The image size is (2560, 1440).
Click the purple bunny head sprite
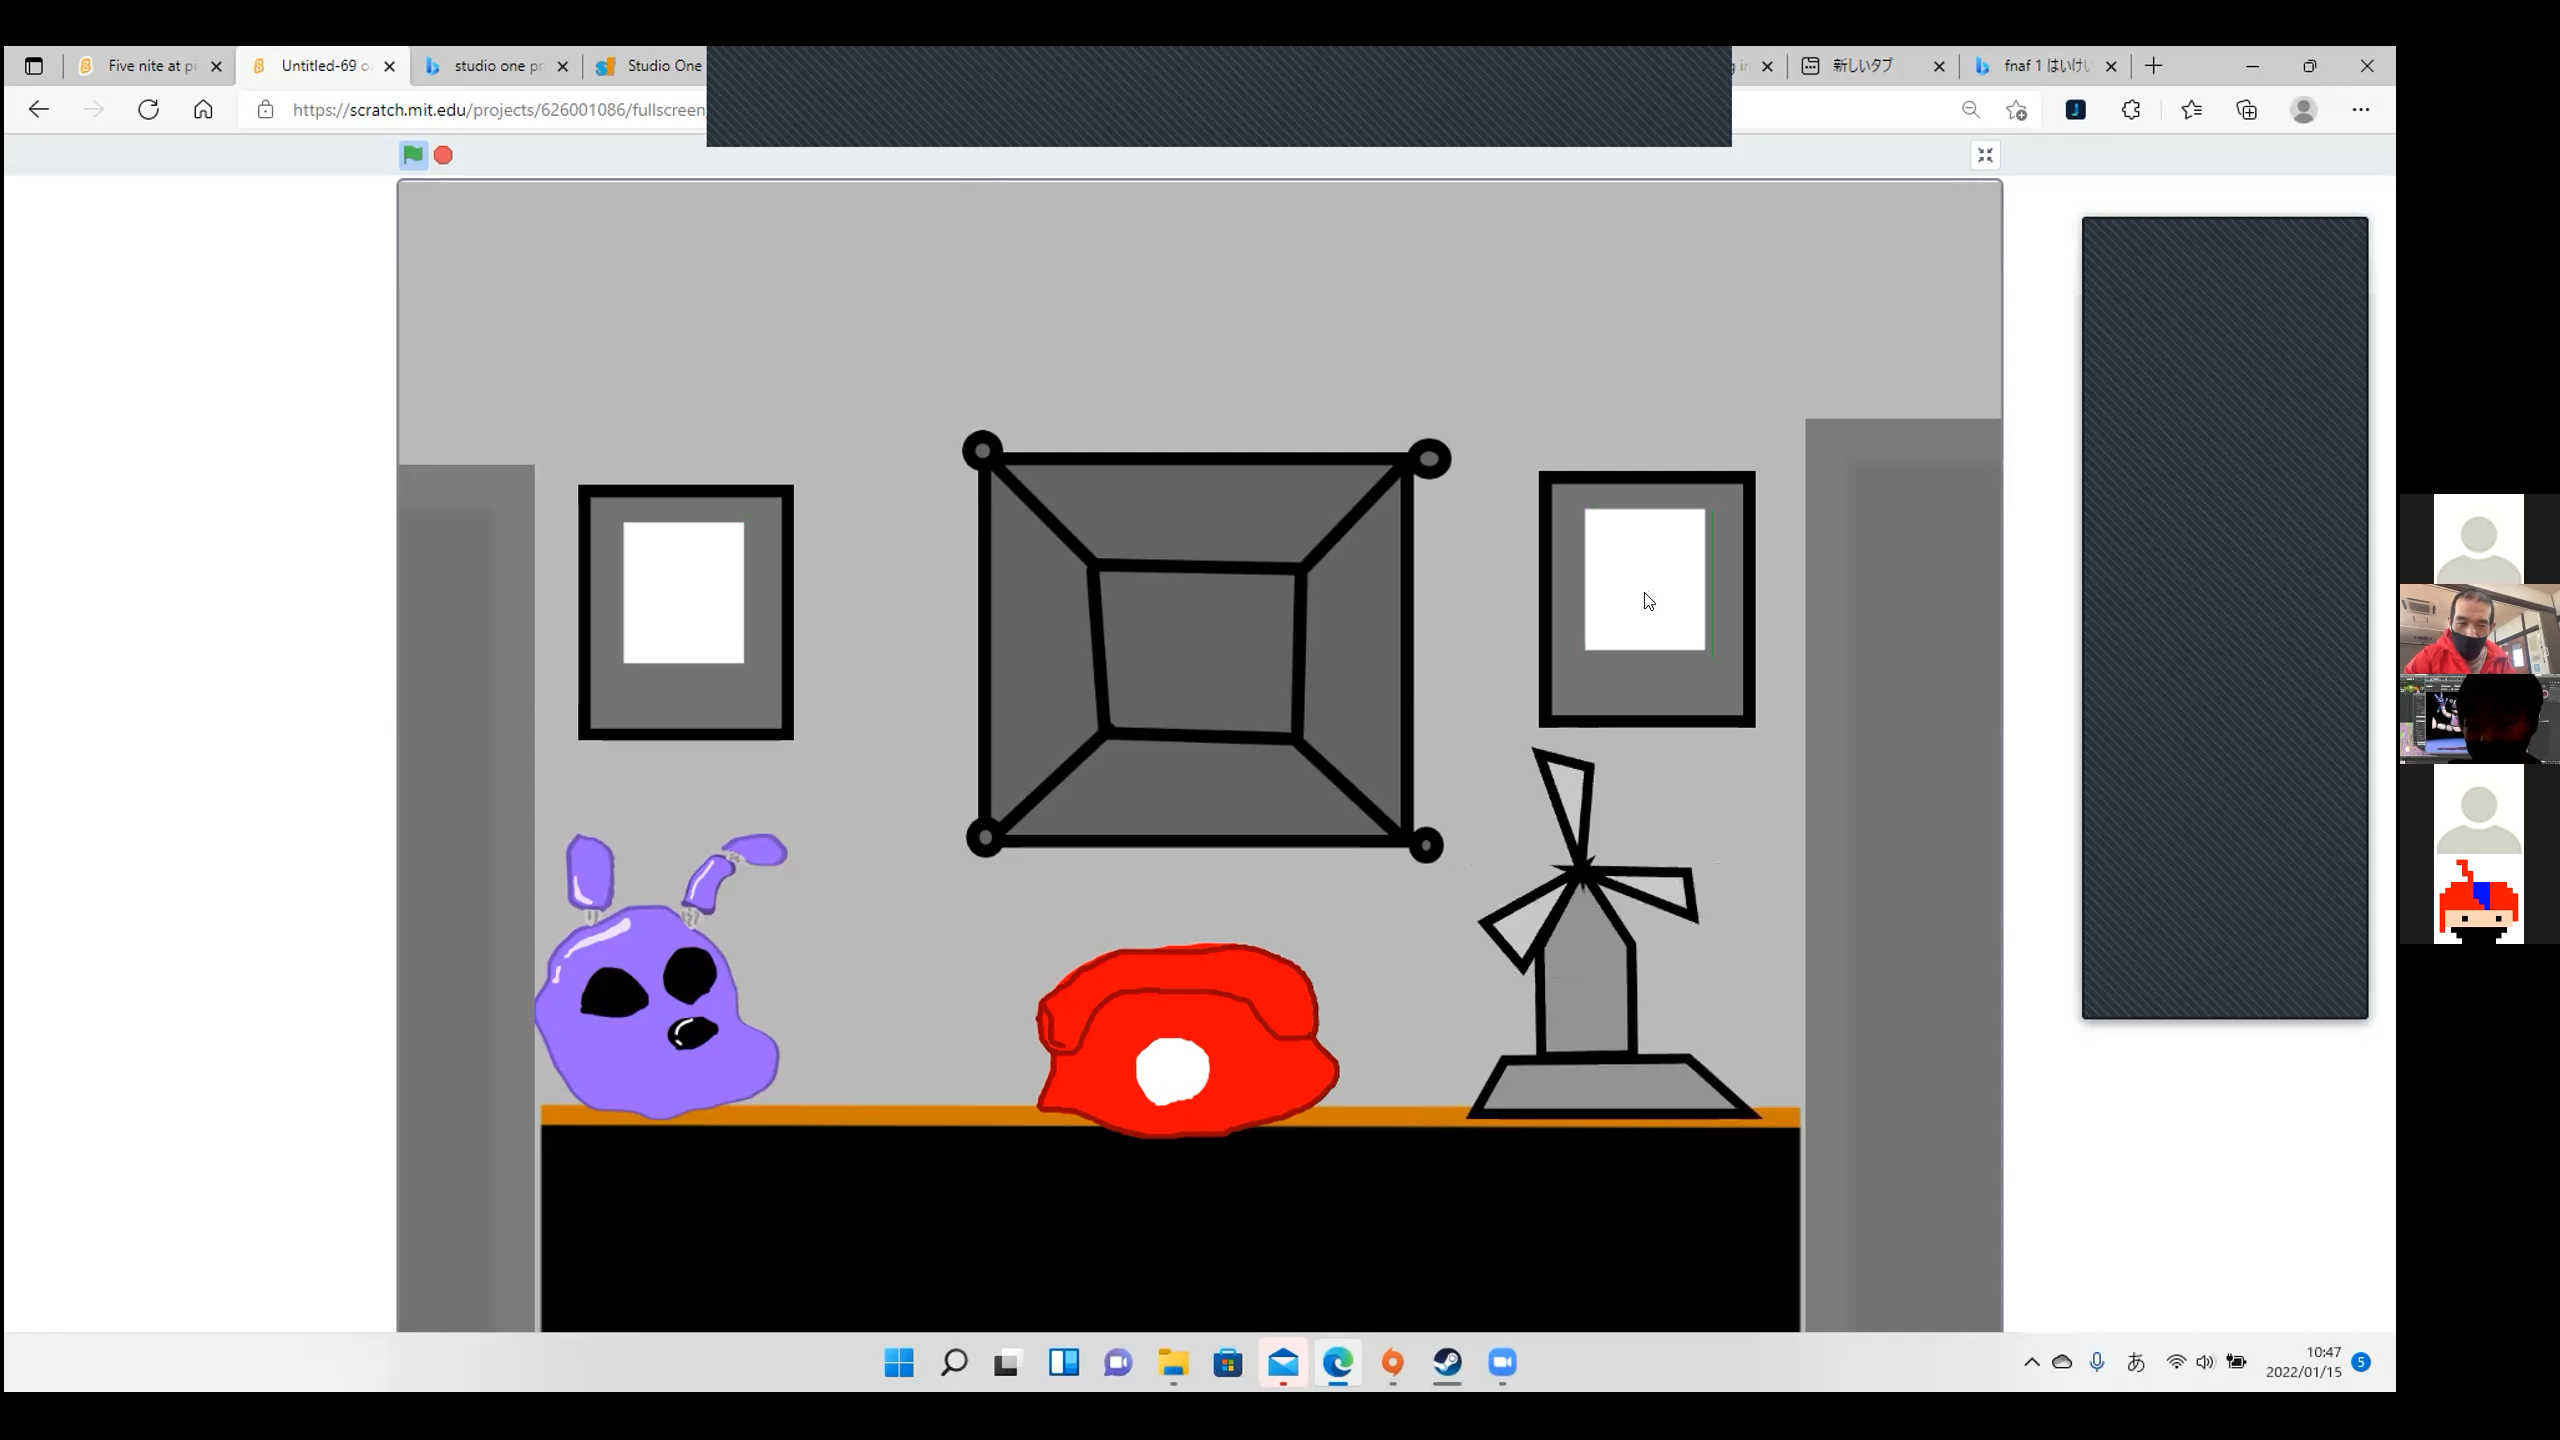pos(659,975)
